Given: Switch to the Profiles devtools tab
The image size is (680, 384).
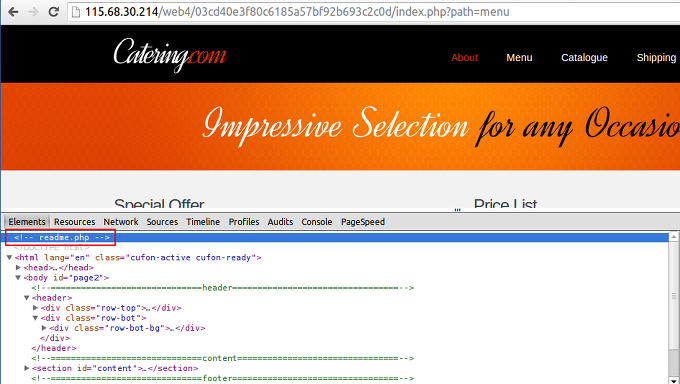Looking at the screenshot, I should (244, 222).
